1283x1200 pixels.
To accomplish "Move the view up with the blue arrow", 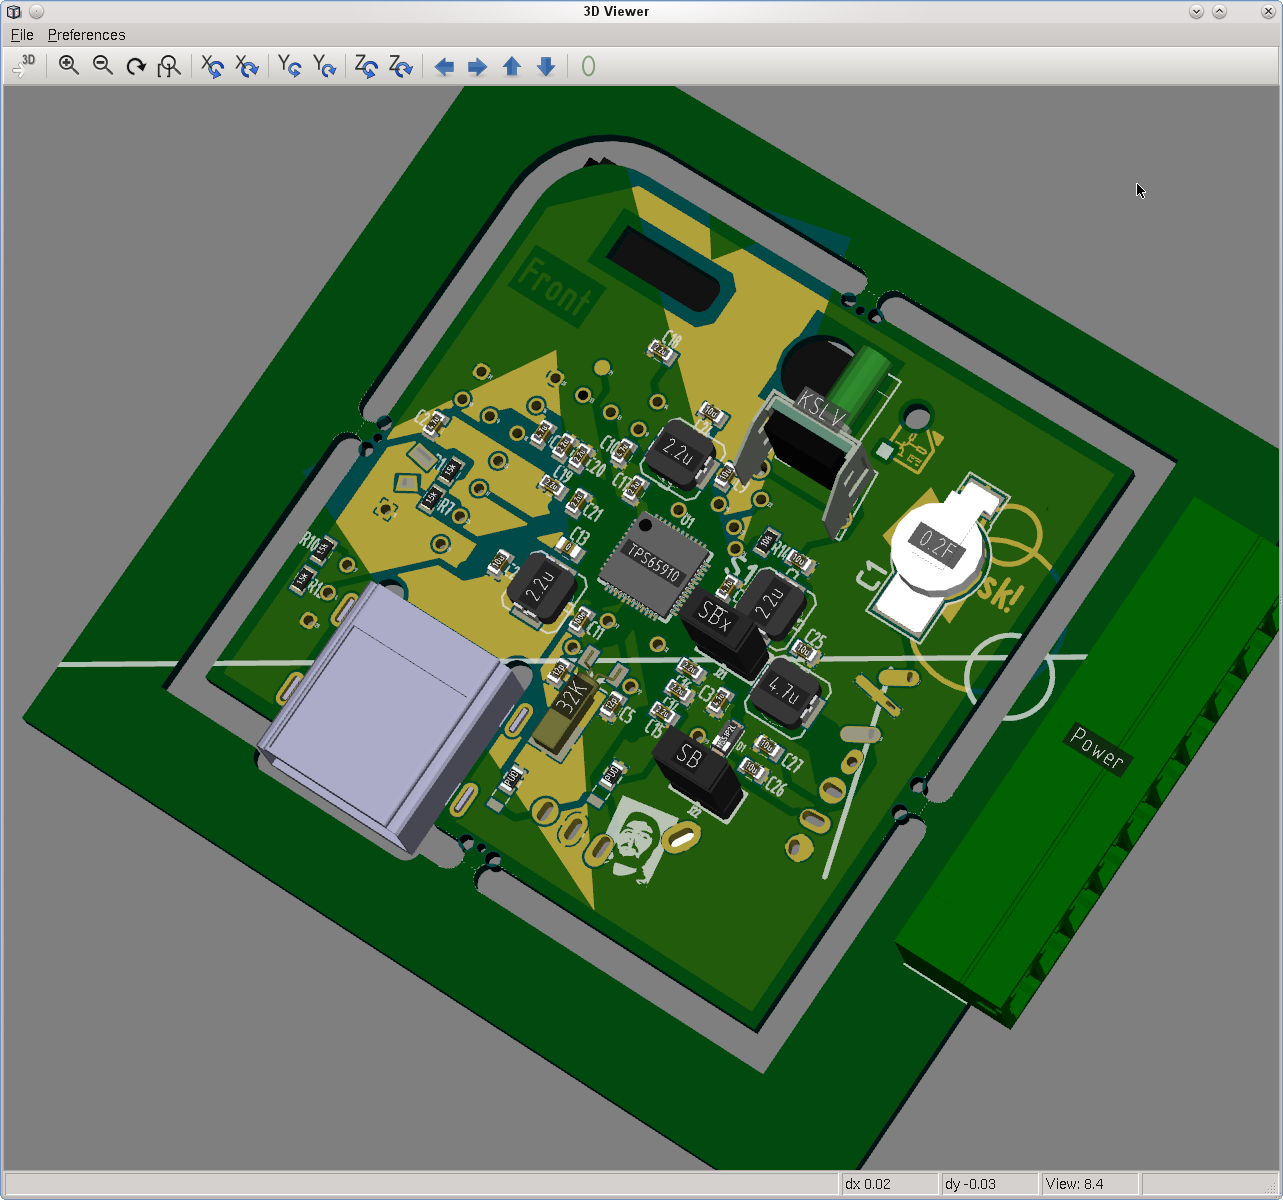I will [512, 67].
